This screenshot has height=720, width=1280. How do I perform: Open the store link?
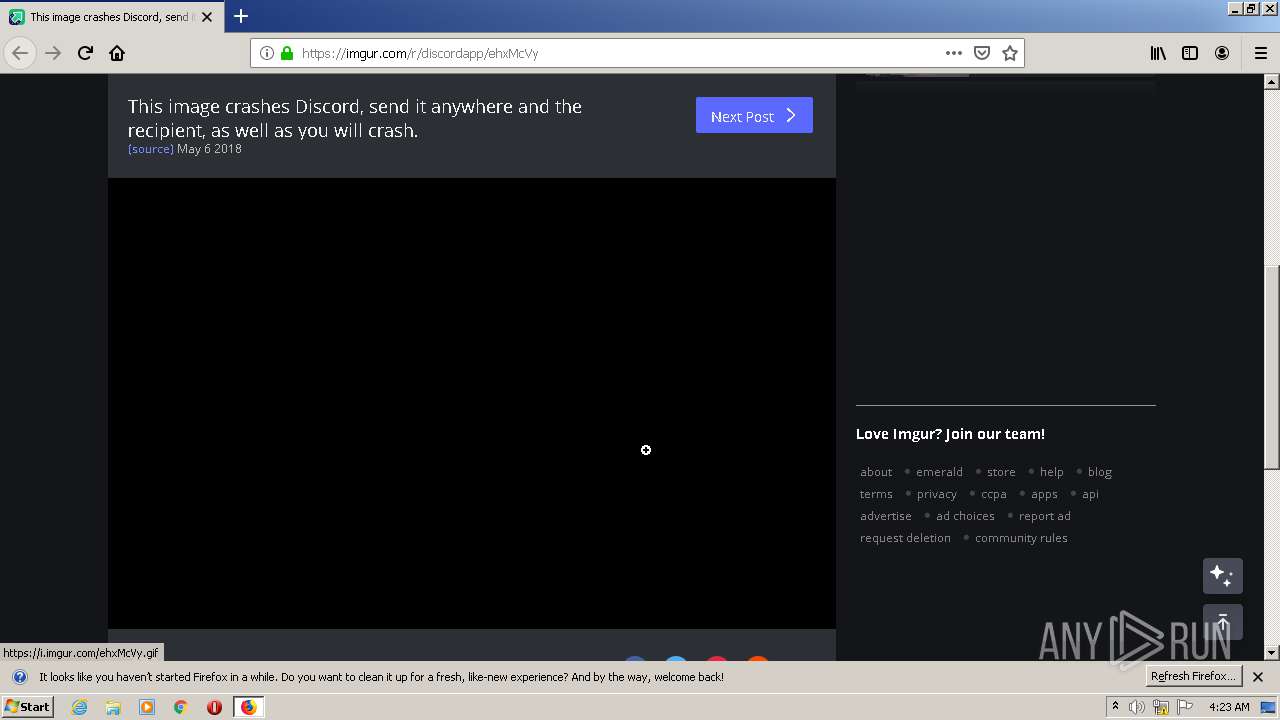pyautogui.click(x=1001, y=472)
